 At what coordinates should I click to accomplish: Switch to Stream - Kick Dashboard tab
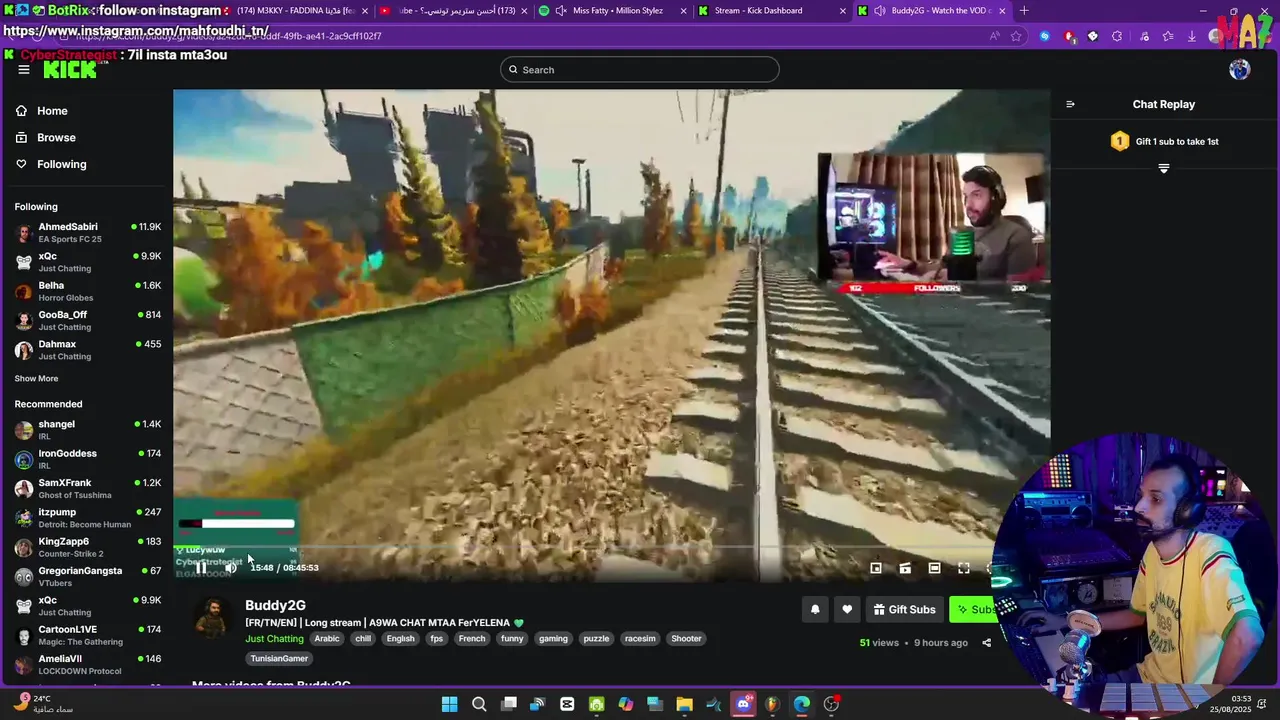tap(768, 11)
